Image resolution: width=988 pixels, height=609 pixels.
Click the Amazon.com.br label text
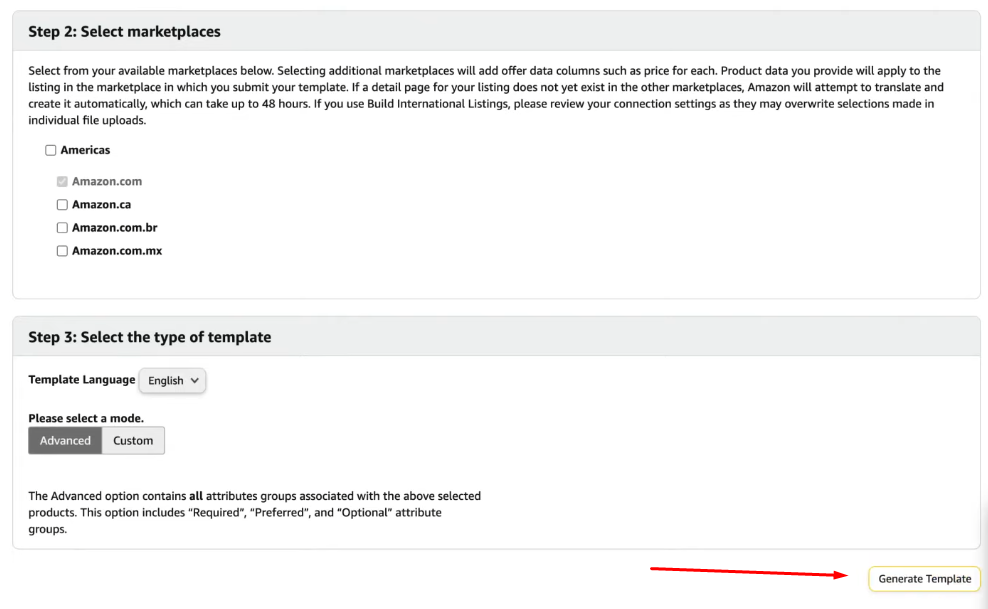coord(115,227)
